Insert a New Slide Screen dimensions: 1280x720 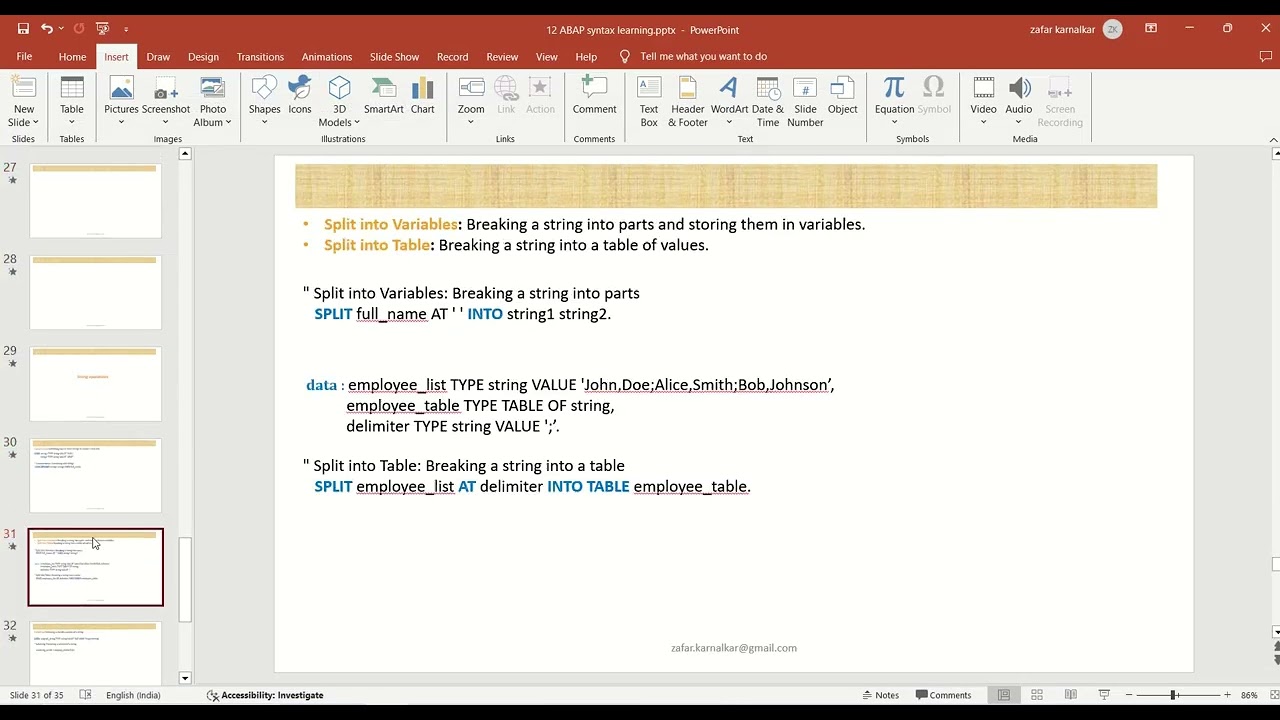[23, 102]
